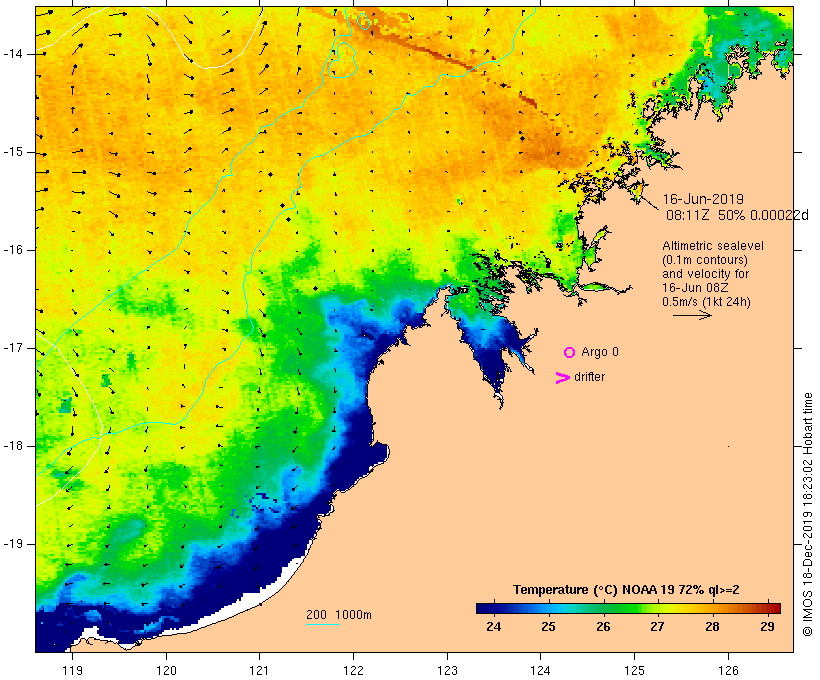820x680 pixels.
Task: Click the colorbar label '27'
Action: coord(657,626)
